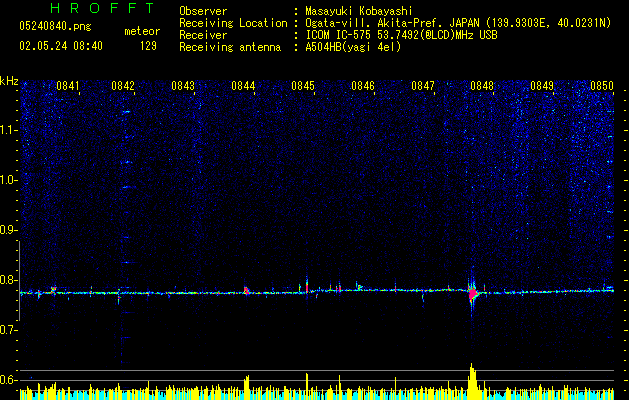The image size is (629, 400).
Task: Click the 0.7 kHz axis label
Action: tap(9, 330)
